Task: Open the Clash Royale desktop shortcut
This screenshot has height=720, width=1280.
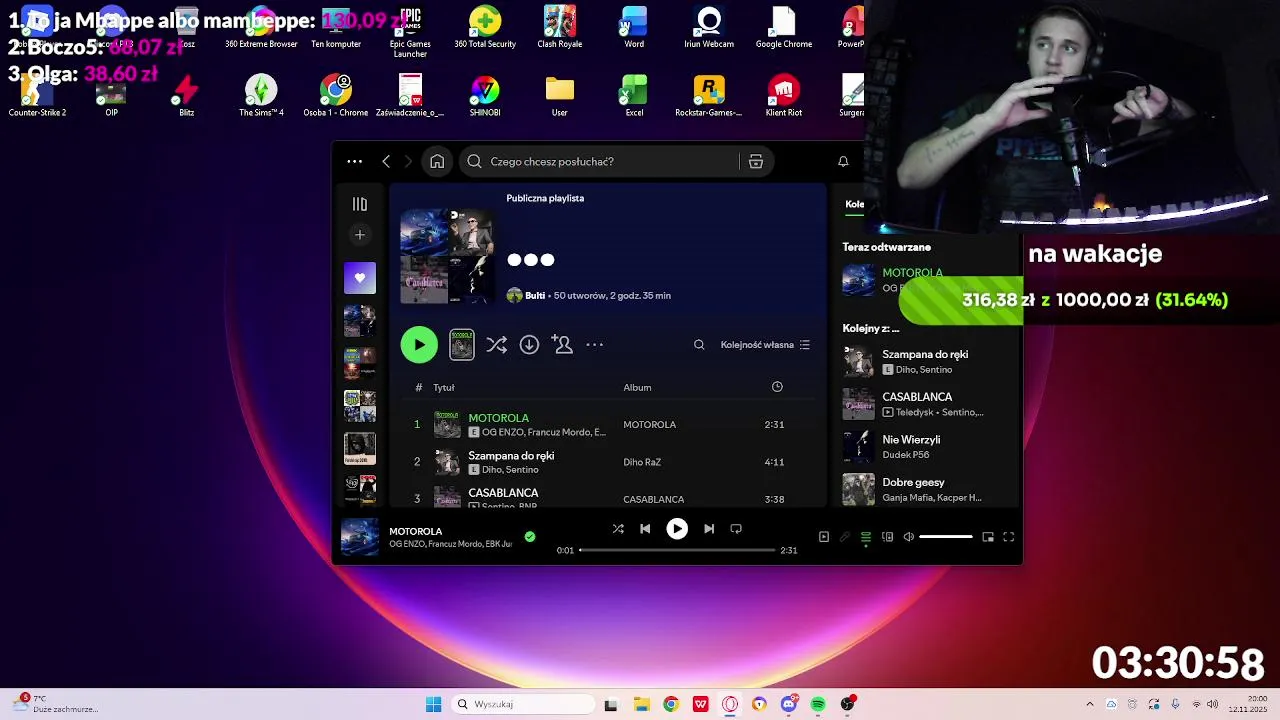Action: tap(560, 27)
